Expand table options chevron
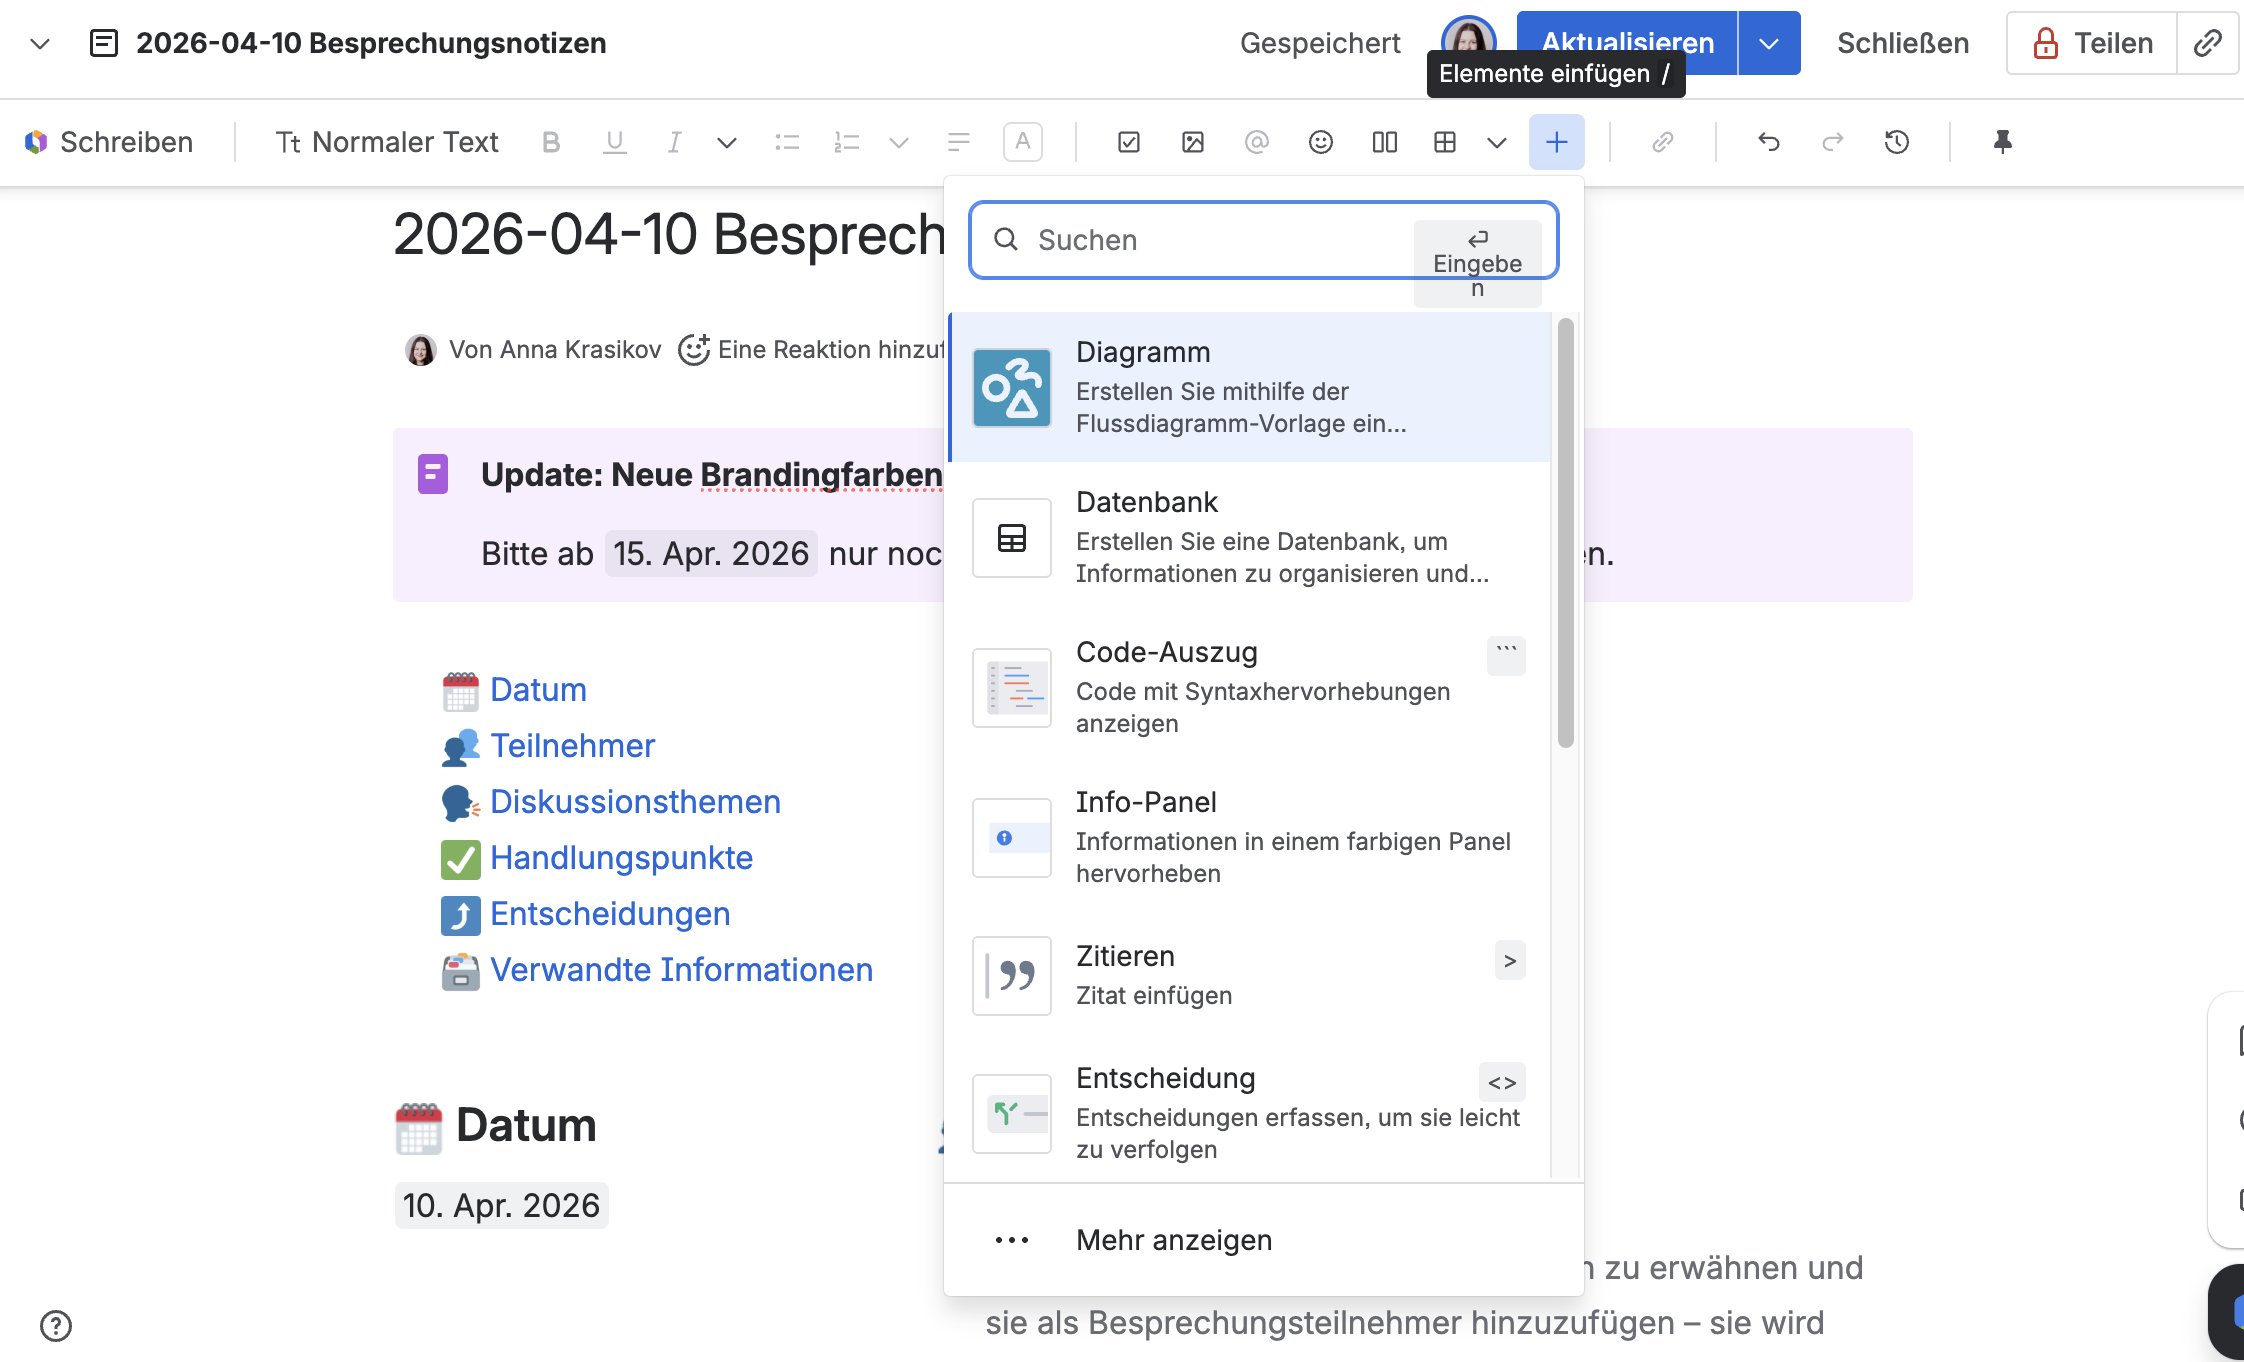Screen dimensions: 2244x1362 (x=1497, y=142)
